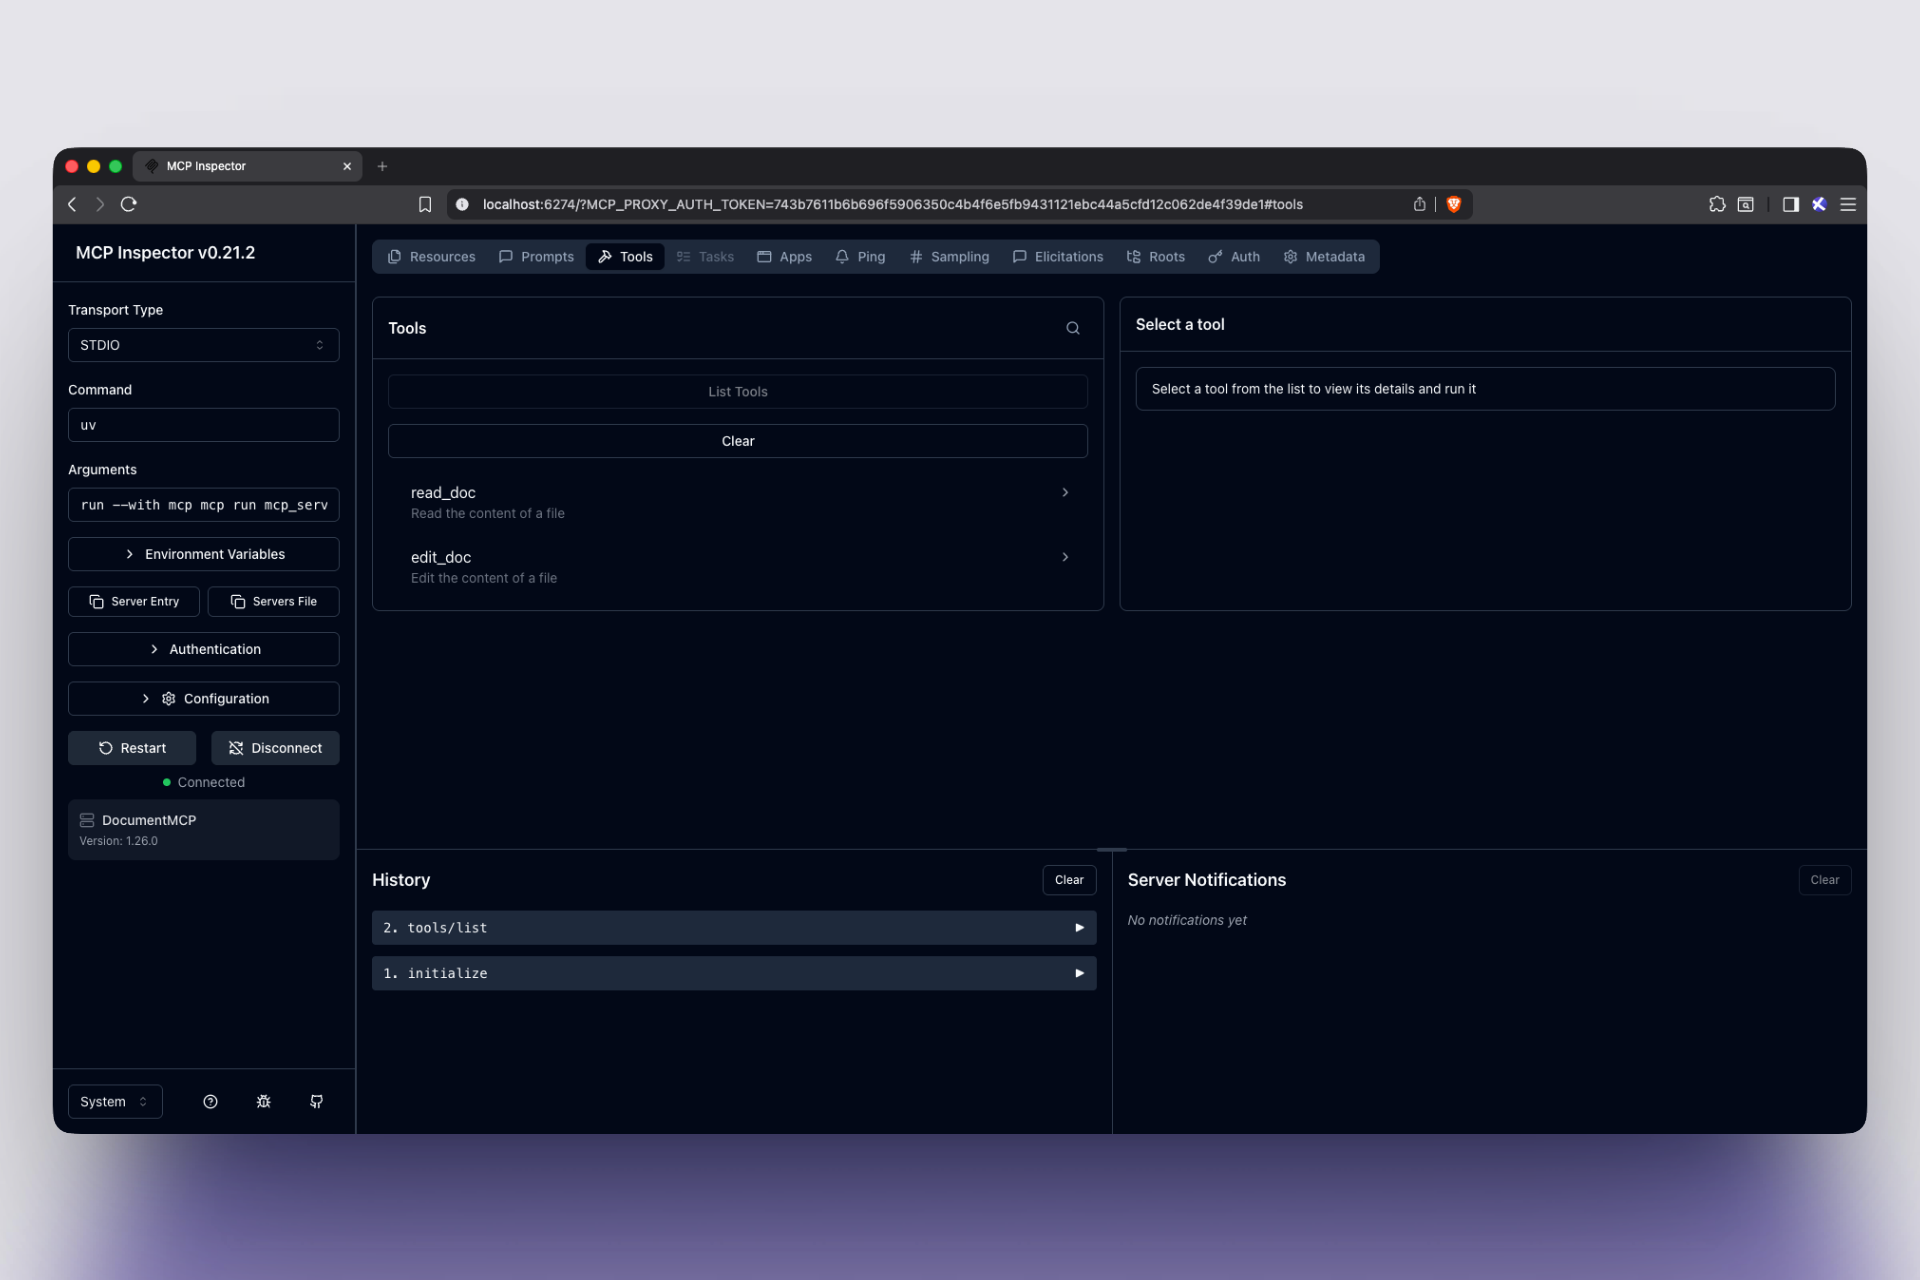The height and width of the screenshot is (1280, 1920).
Task: Click the bug debugging icon
Action: [x=263, y=1102]
